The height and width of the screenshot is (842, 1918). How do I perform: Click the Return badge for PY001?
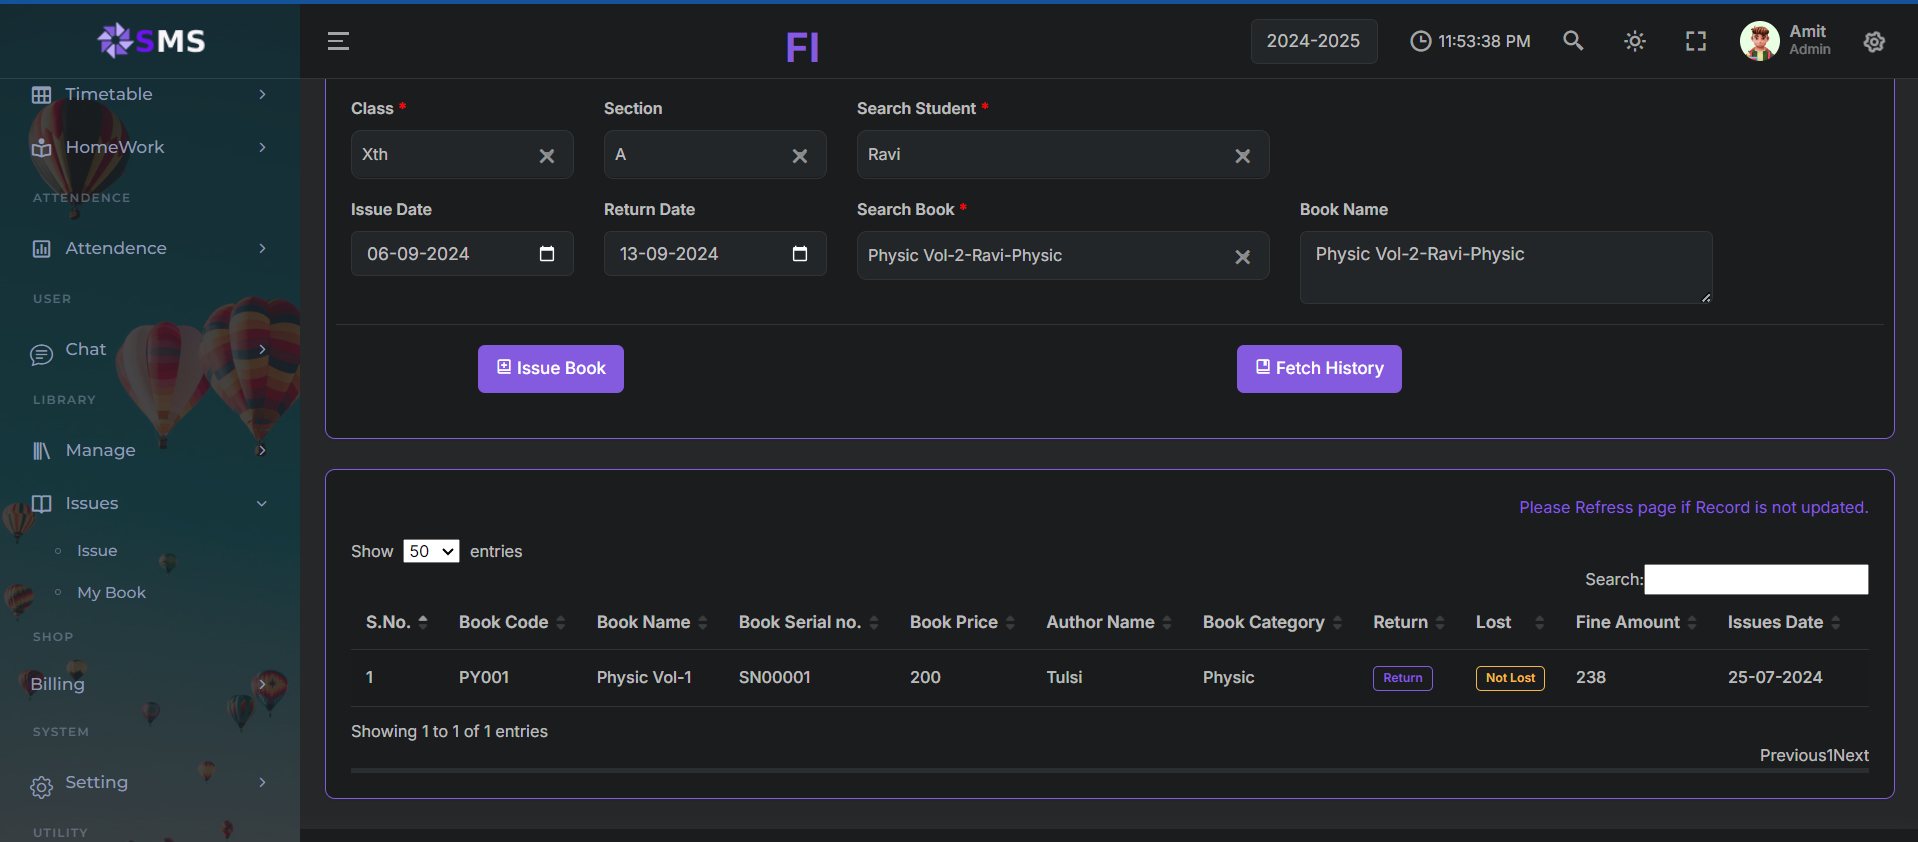(x=1402, y=678)
